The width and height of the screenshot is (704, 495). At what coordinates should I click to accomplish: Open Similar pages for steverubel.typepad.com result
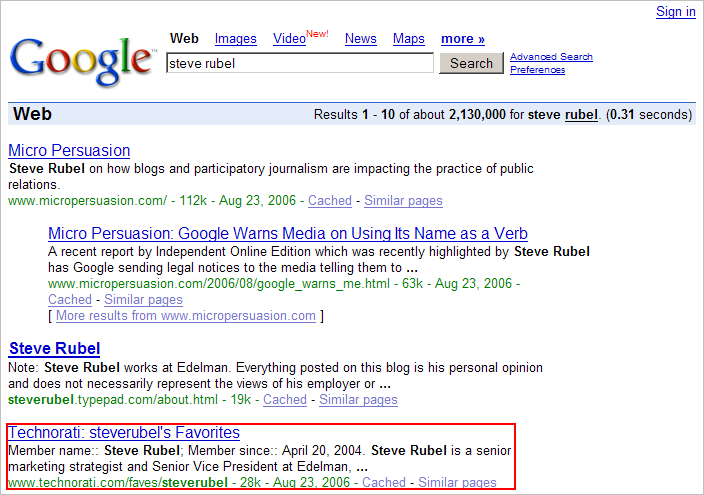click(x=358, y=399)
